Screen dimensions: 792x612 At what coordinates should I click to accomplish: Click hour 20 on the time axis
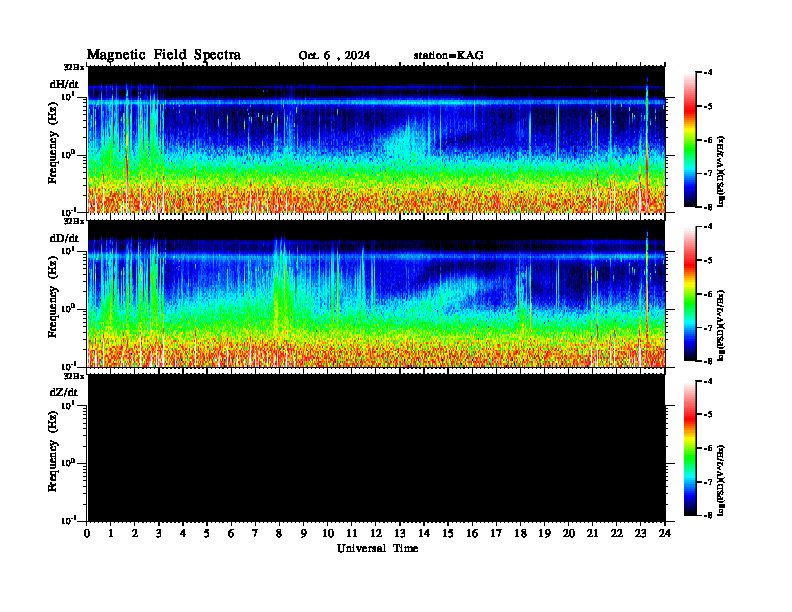tap(569, 534)
